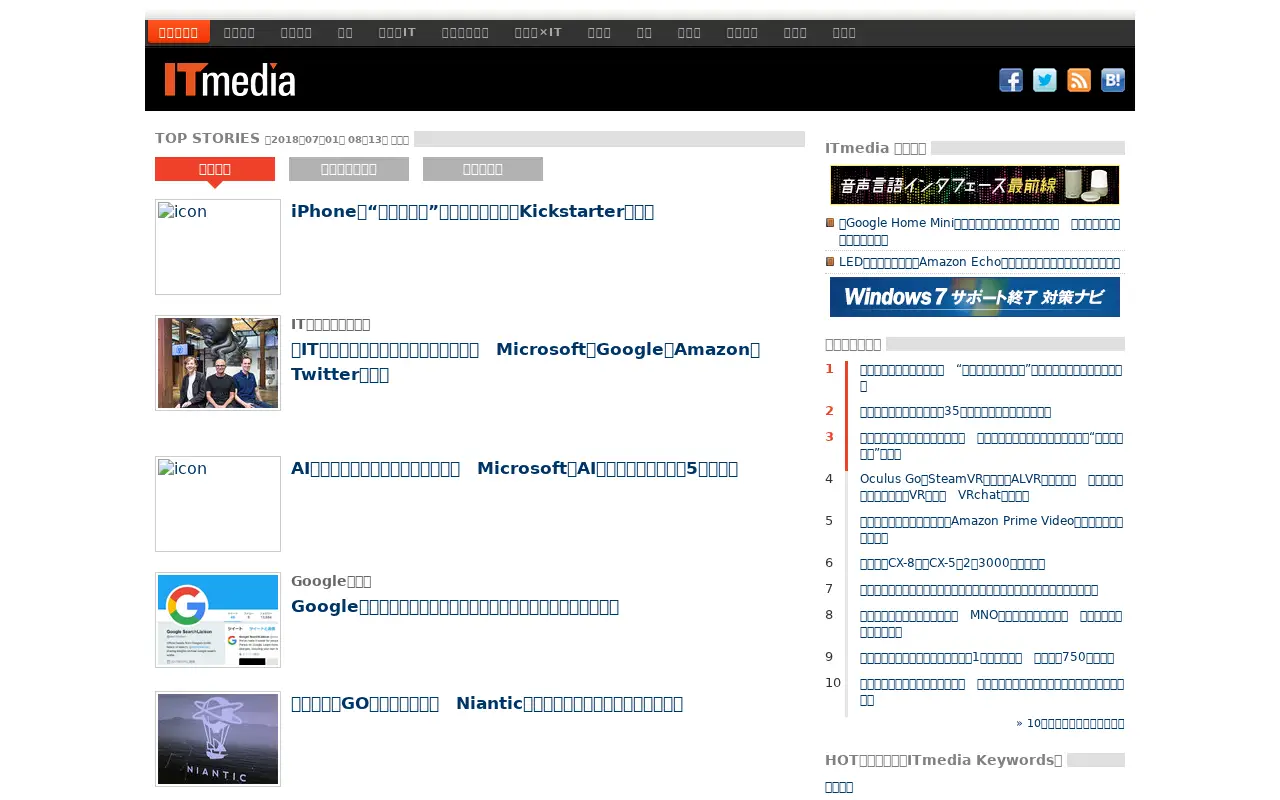Image resolution: width=1280 pixels, height=800 pixels.
Task: Open the number 1 ranked article
Action: tap(990, 378)
